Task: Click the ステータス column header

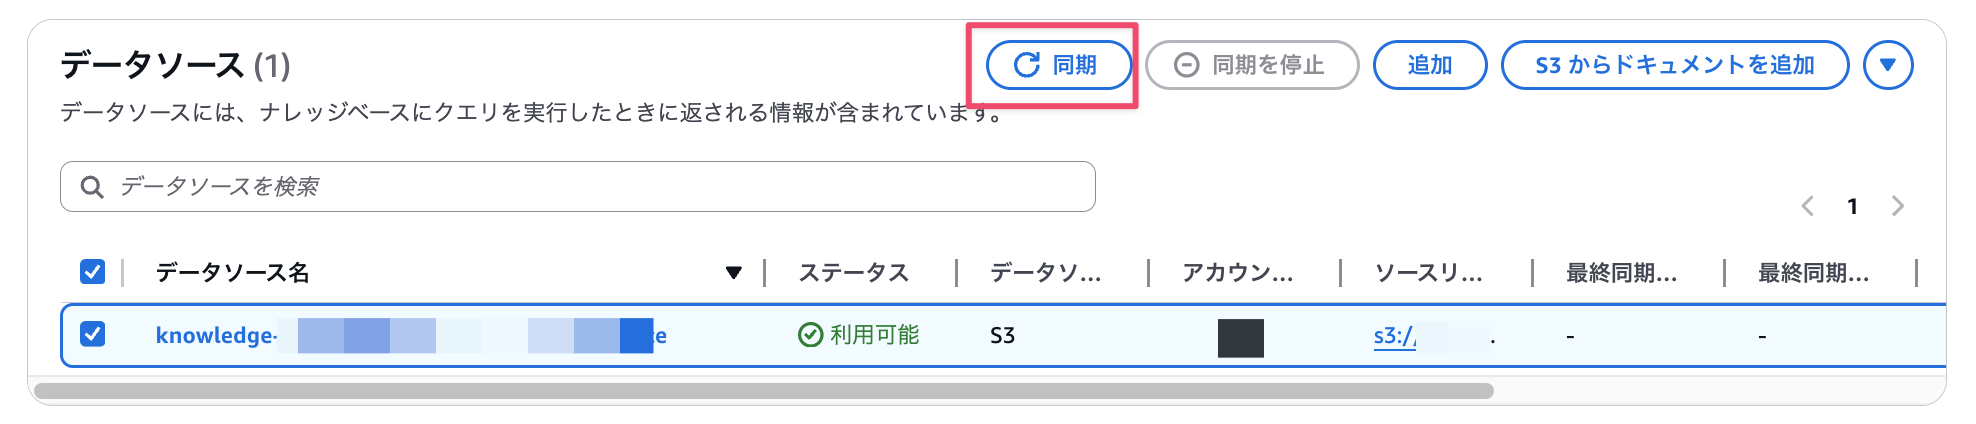Action: (853, 272)
